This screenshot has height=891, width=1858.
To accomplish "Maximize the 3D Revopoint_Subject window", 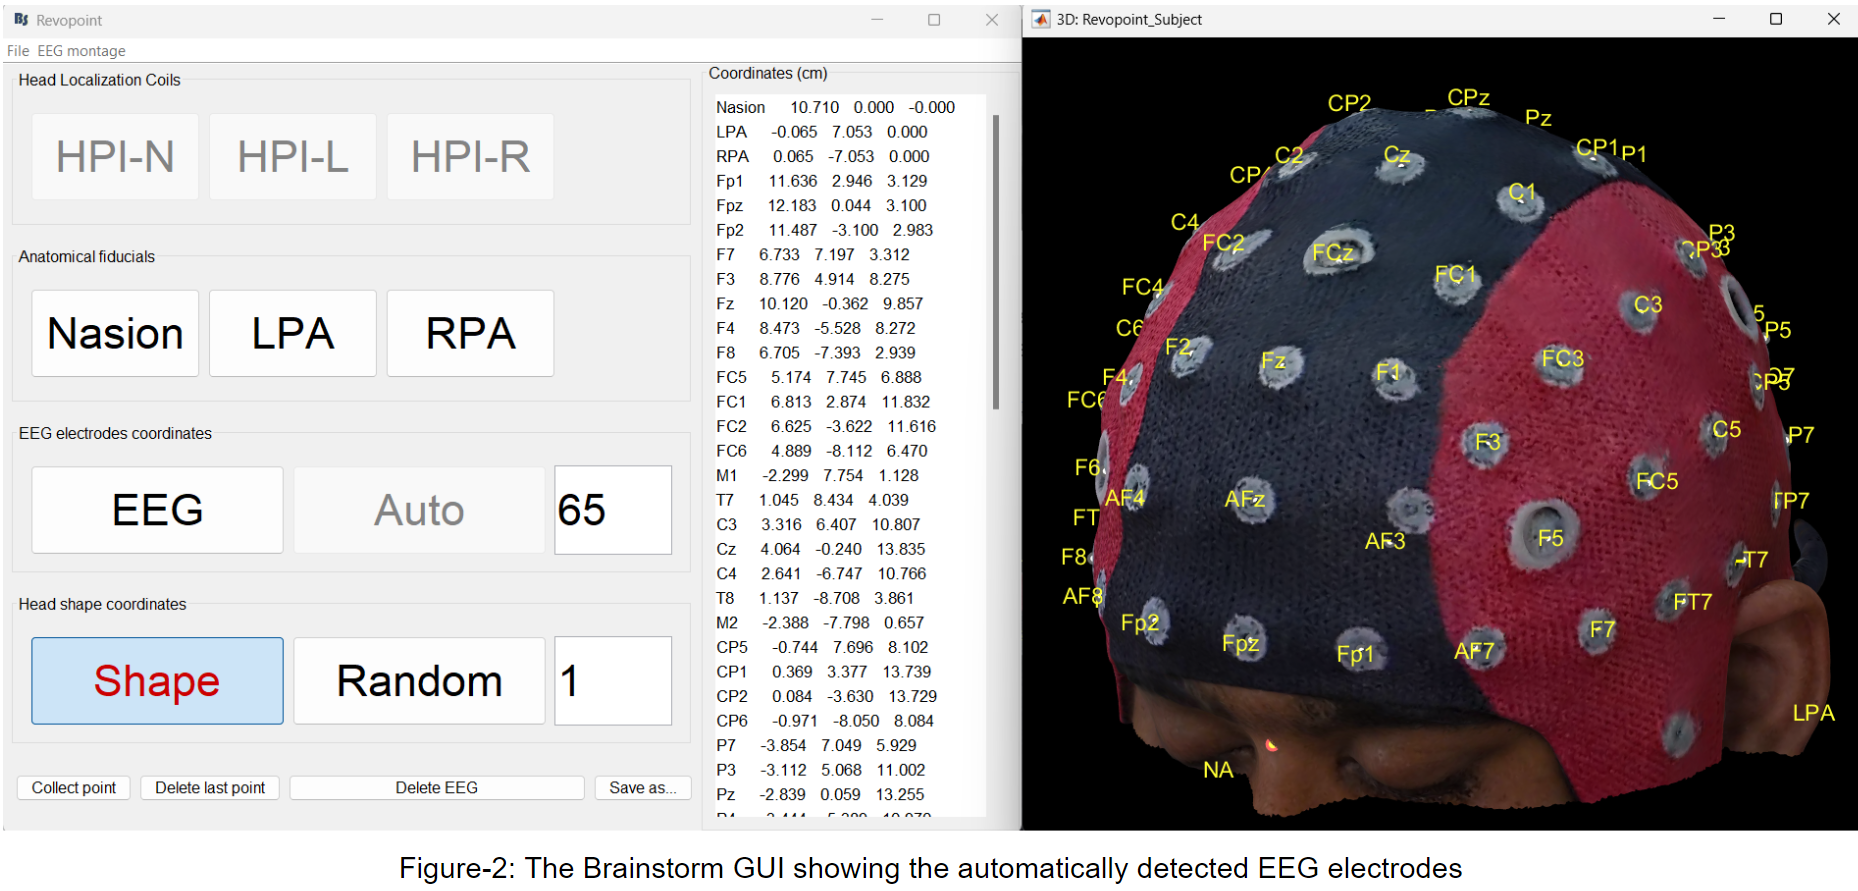I will coord(1776,19).
